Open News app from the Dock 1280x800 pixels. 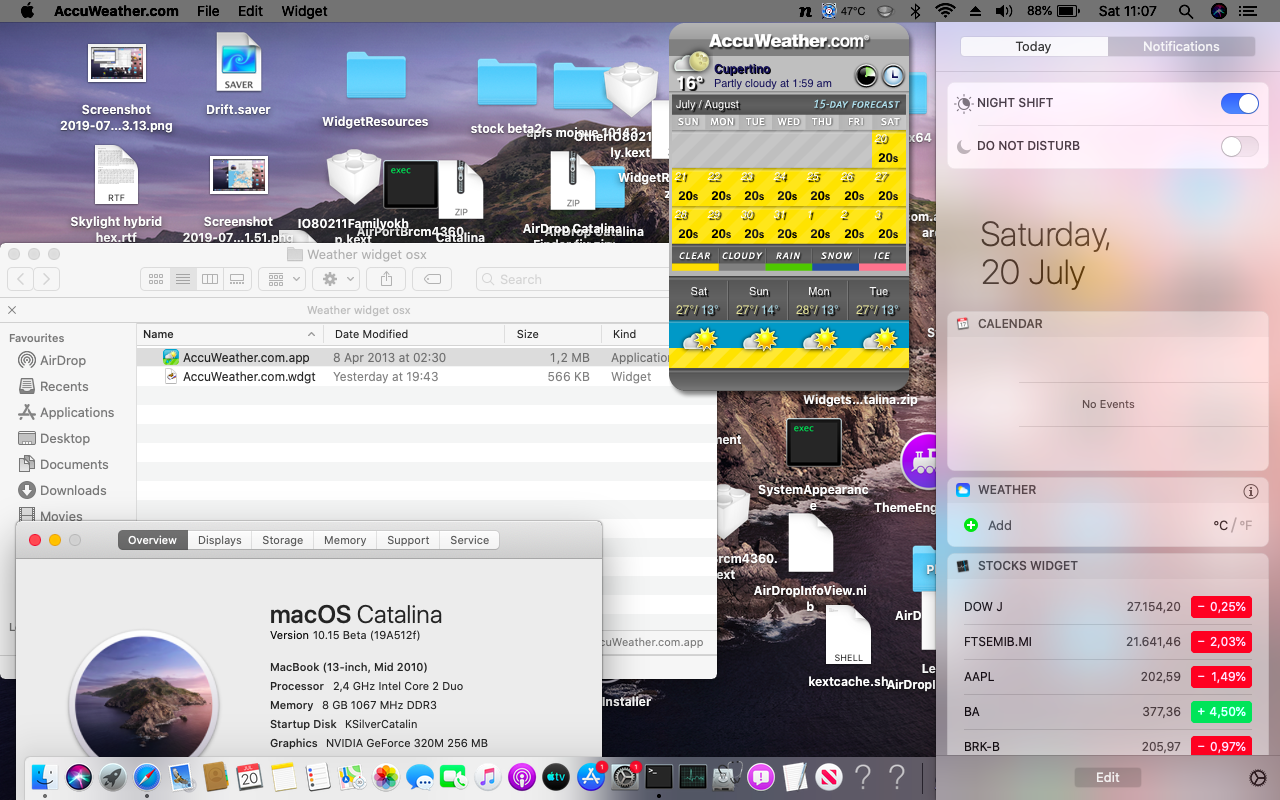[828, 776]
